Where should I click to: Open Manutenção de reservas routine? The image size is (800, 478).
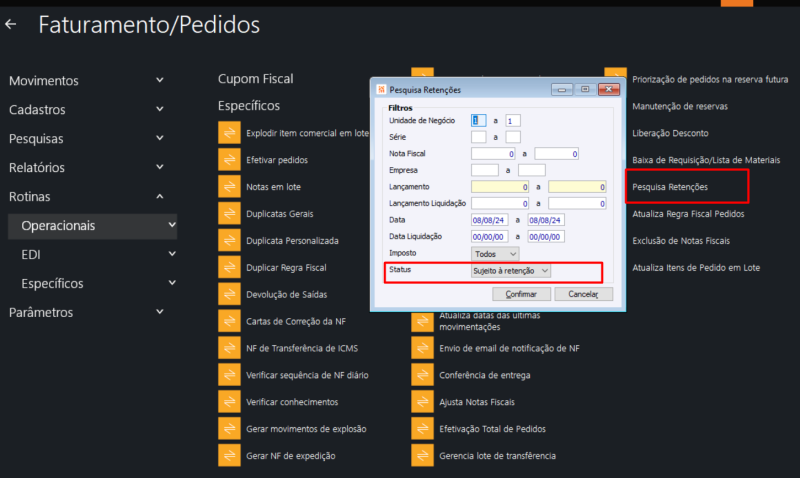680,106
